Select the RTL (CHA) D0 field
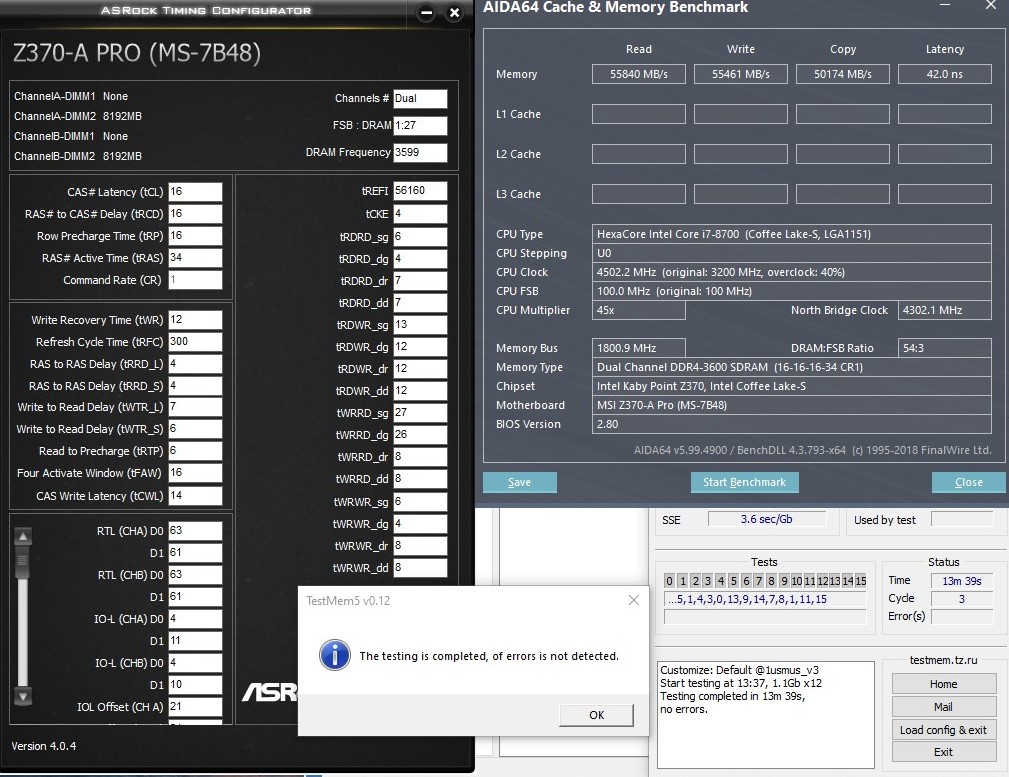Screen dimensions: 1009x777 195,530
